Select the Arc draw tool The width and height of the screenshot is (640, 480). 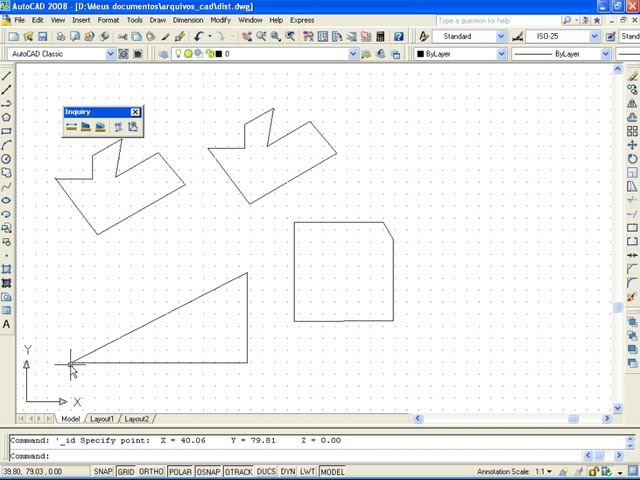[x=6, y=145]
